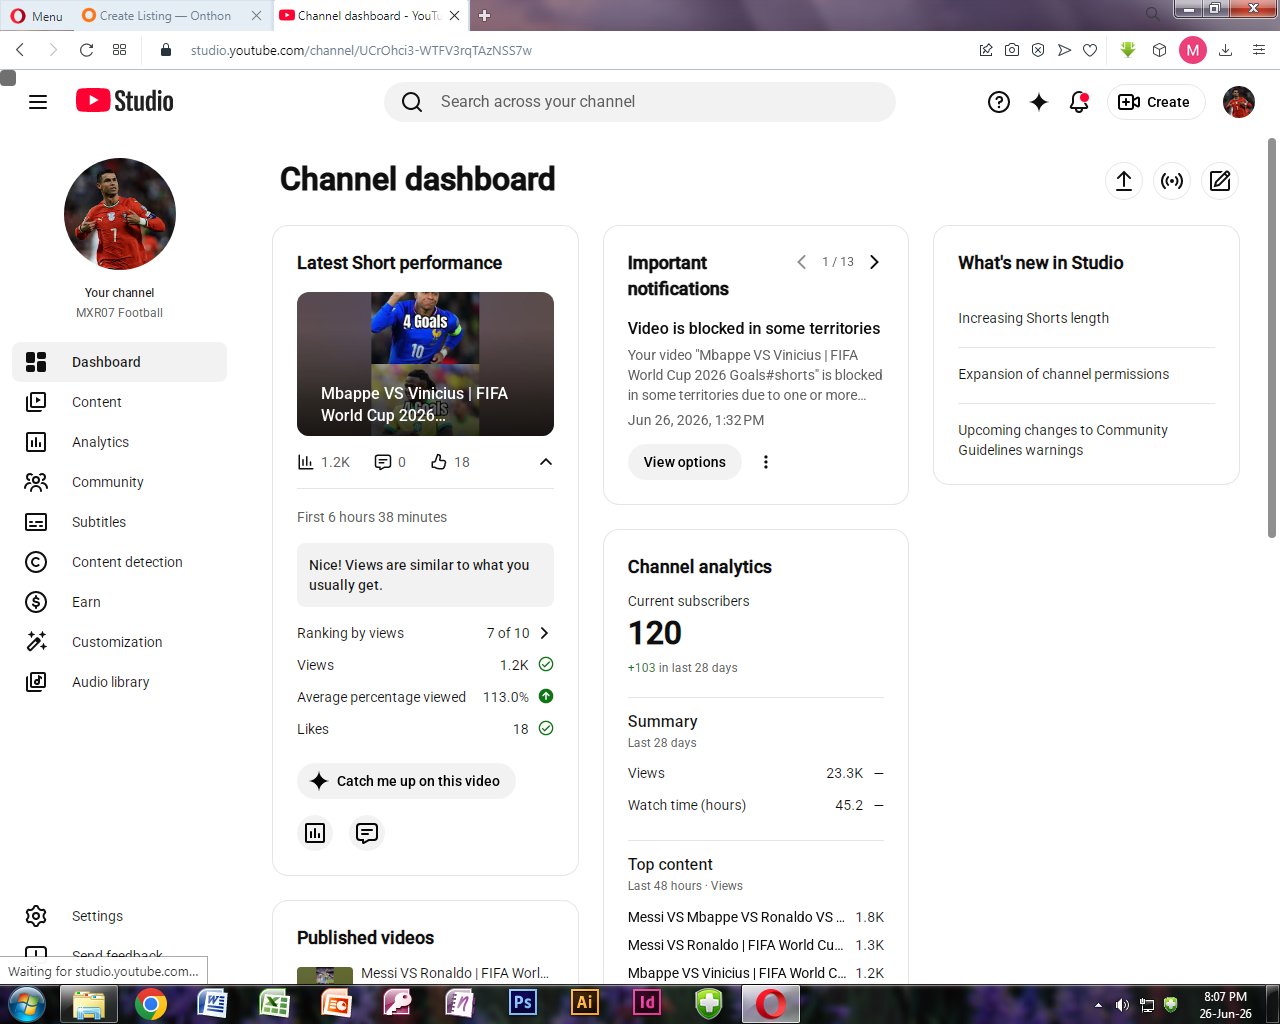Click the Opera My Flow send icon
This screenshot has height=1024, width=1280.
pyautogui.click(x=1064, y=50)
